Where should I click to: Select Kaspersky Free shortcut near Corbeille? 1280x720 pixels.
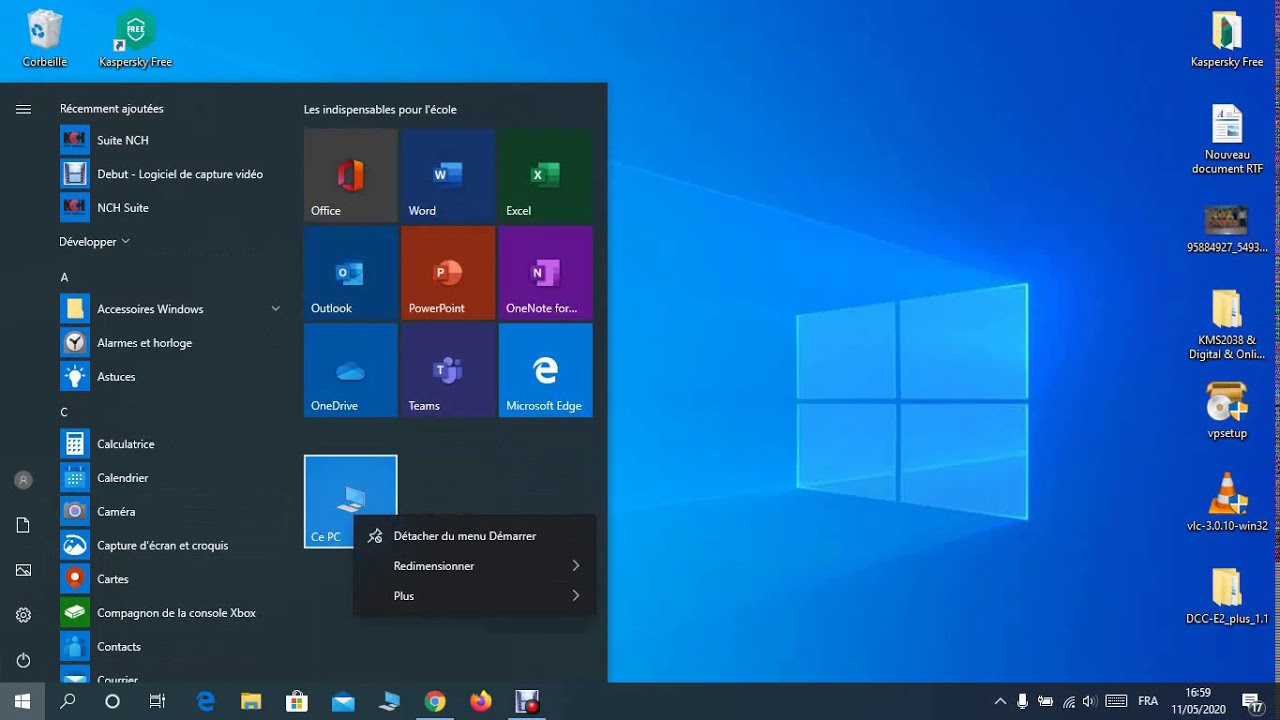(x=135, y=40)
